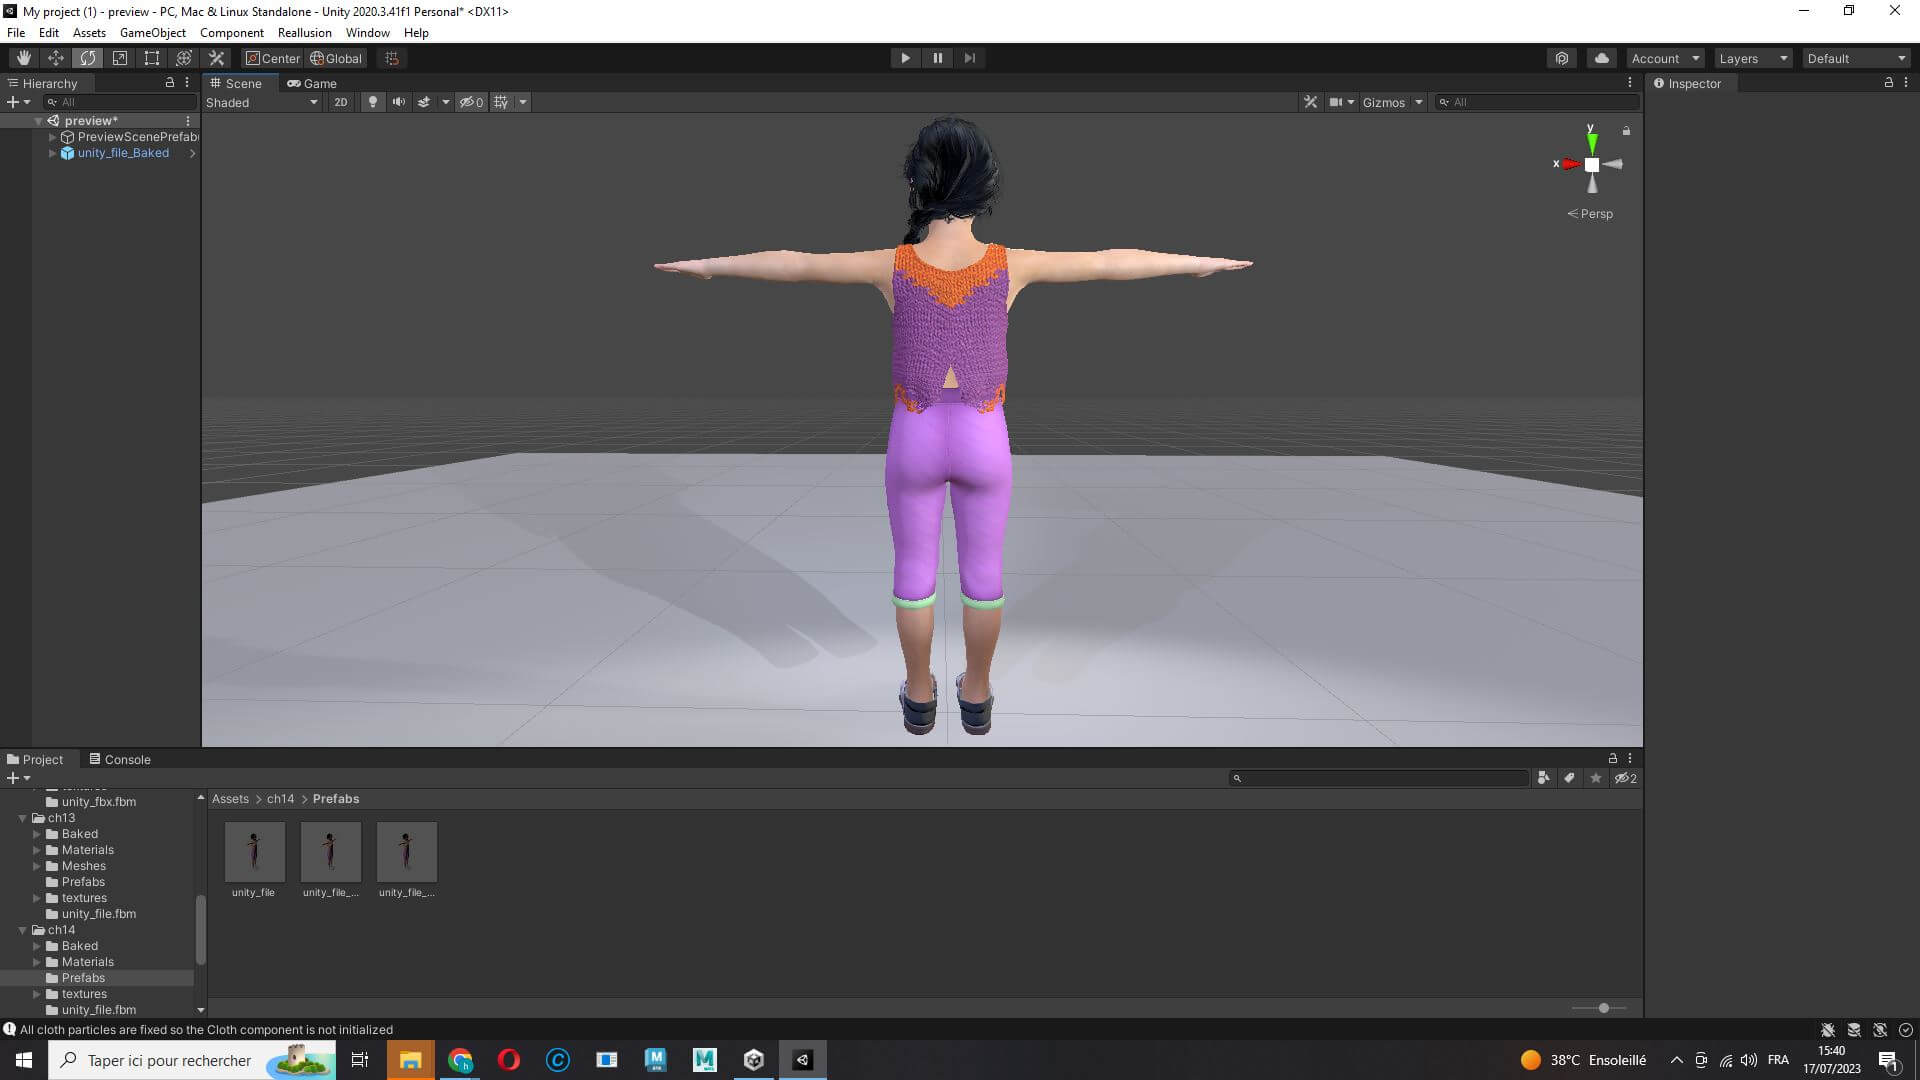Open the Cloud services icon

click(1601, 58)
